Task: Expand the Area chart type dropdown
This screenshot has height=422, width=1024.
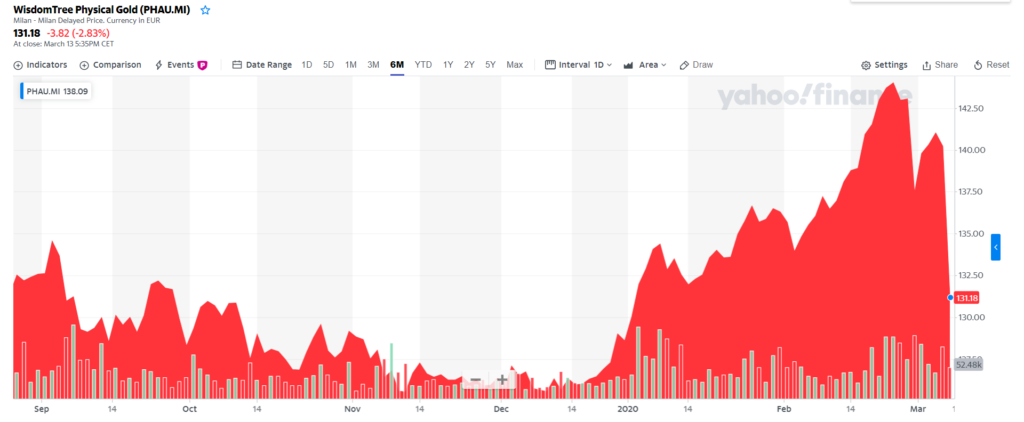Action: (645, 65)
